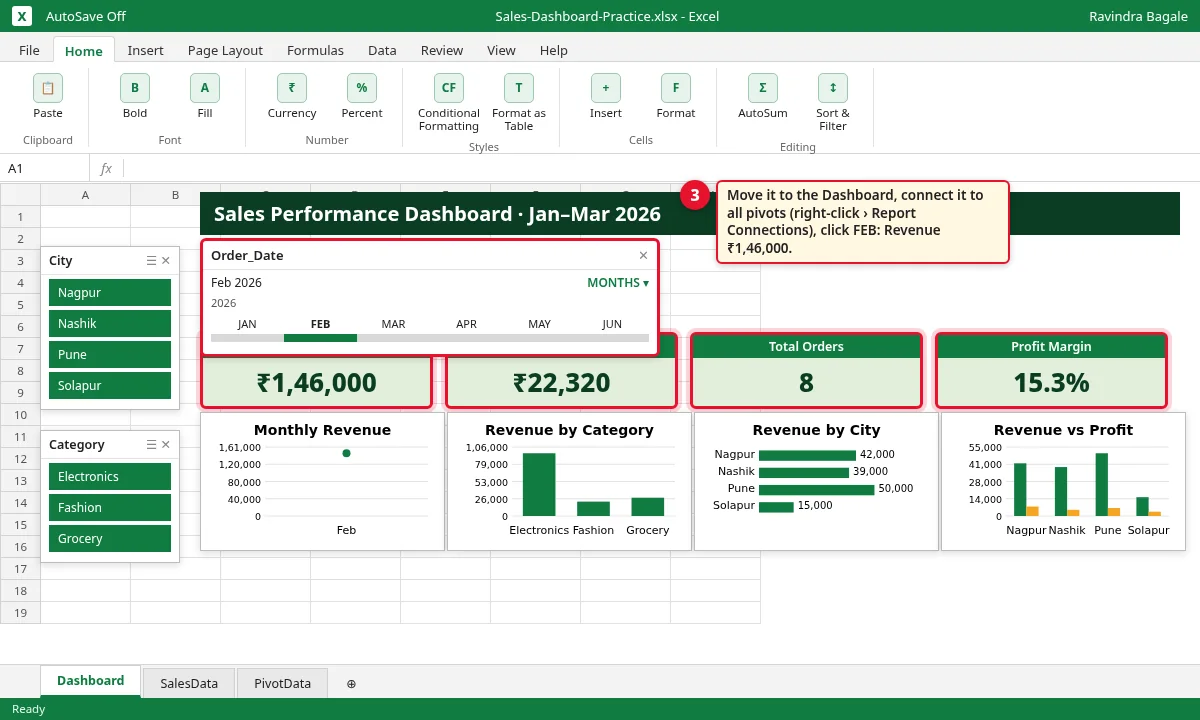Open the Review ribbon tab

click(x=442, y=50)
